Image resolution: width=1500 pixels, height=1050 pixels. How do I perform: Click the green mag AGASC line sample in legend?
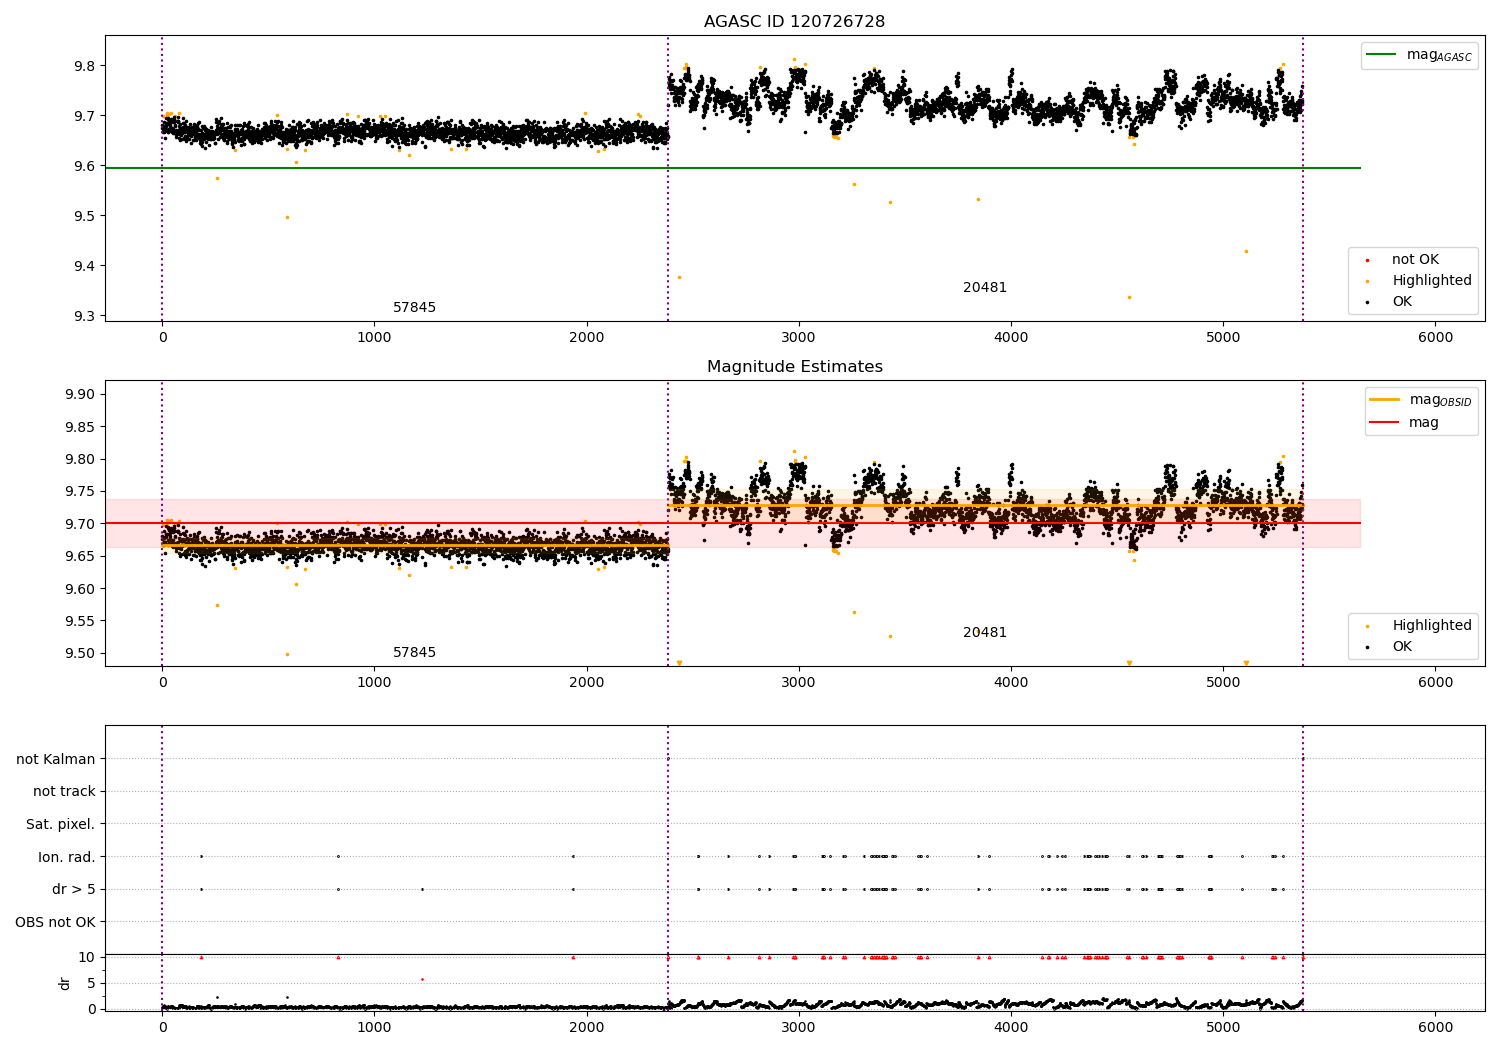tap(1382, 55)
